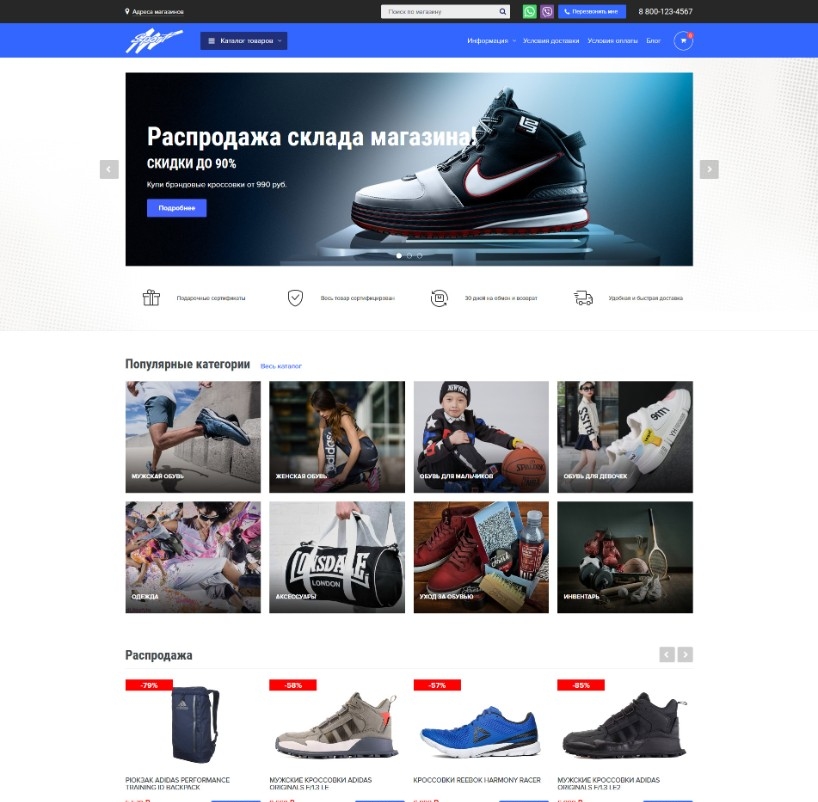
Task: Click the -79% discount badge
Action: pos(149,685)
